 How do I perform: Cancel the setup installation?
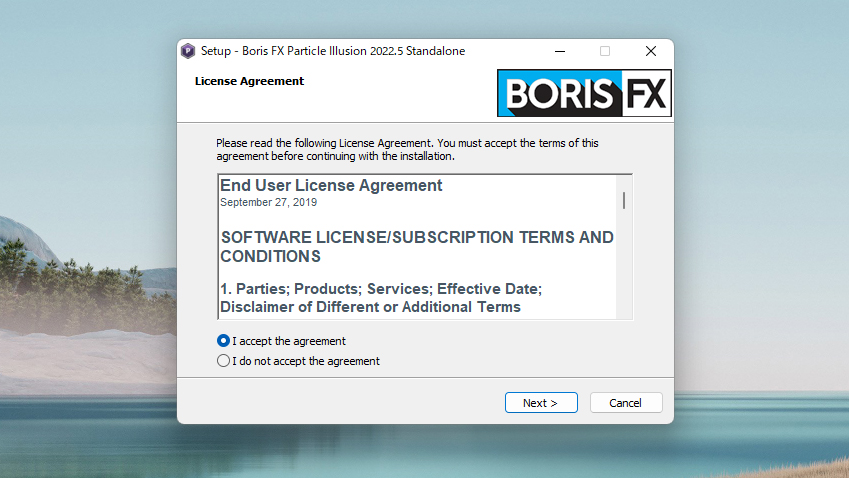click(x=626, y=403)
